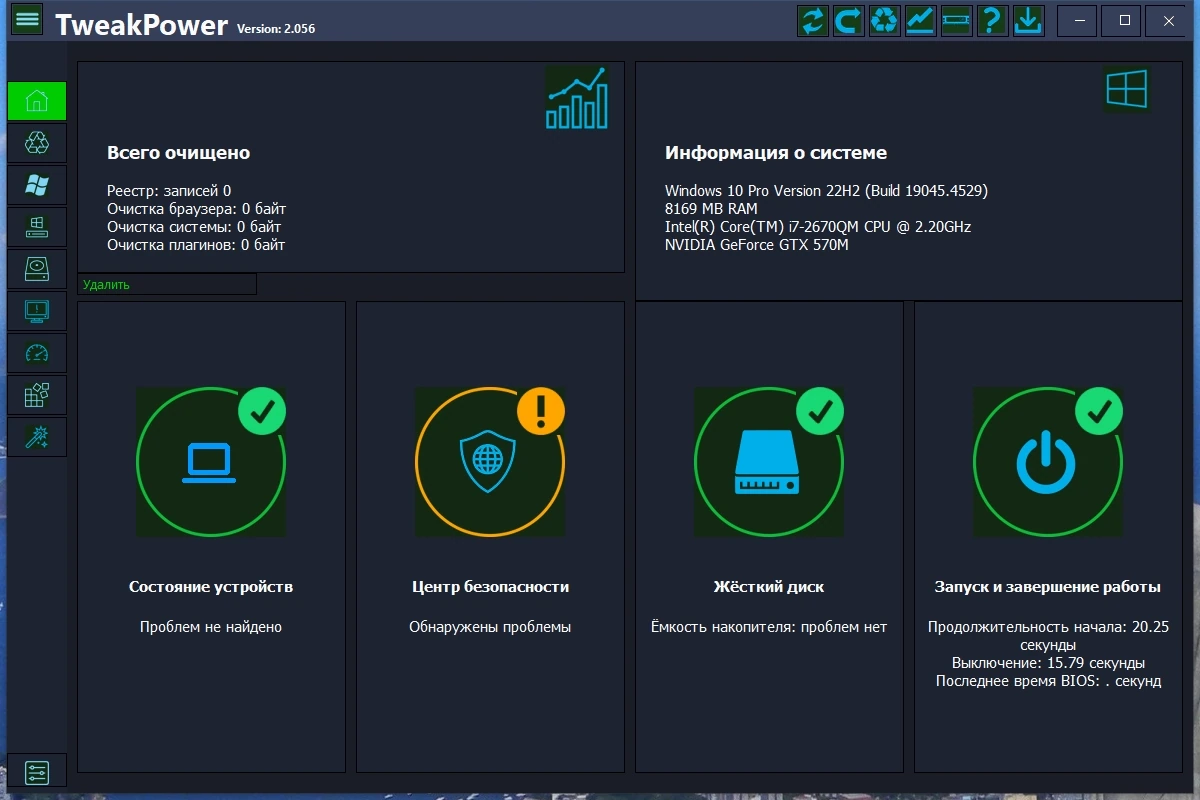Open the Windows computer sidebar icon
This screenshot has height=800, width=1200.
37,227
